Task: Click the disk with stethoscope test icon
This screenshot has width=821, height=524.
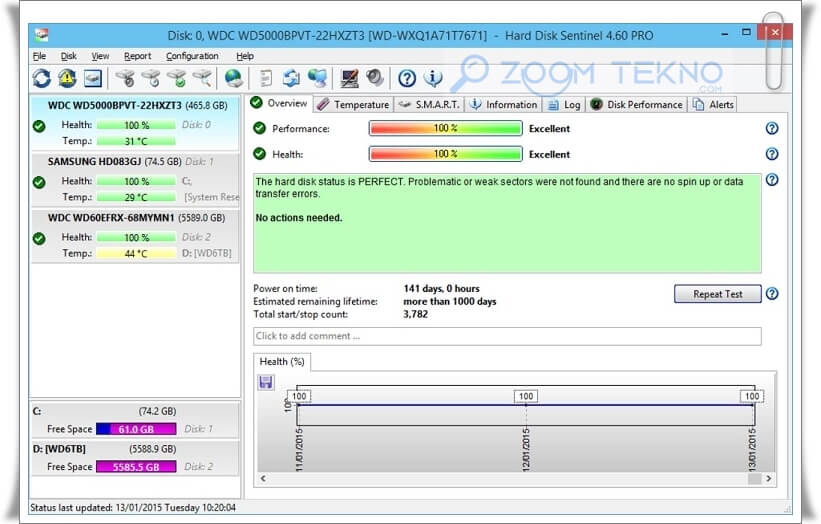Action: 126,79
